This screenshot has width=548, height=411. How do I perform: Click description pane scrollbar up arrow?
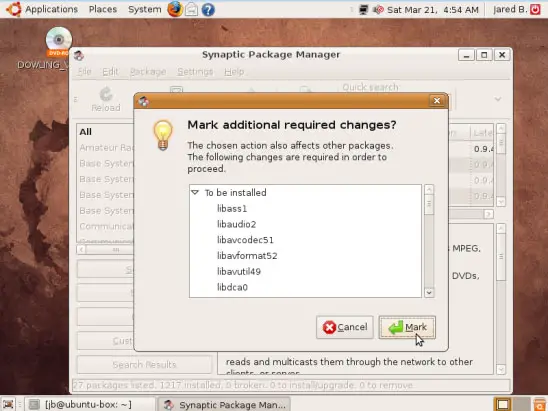coord(501,229)
